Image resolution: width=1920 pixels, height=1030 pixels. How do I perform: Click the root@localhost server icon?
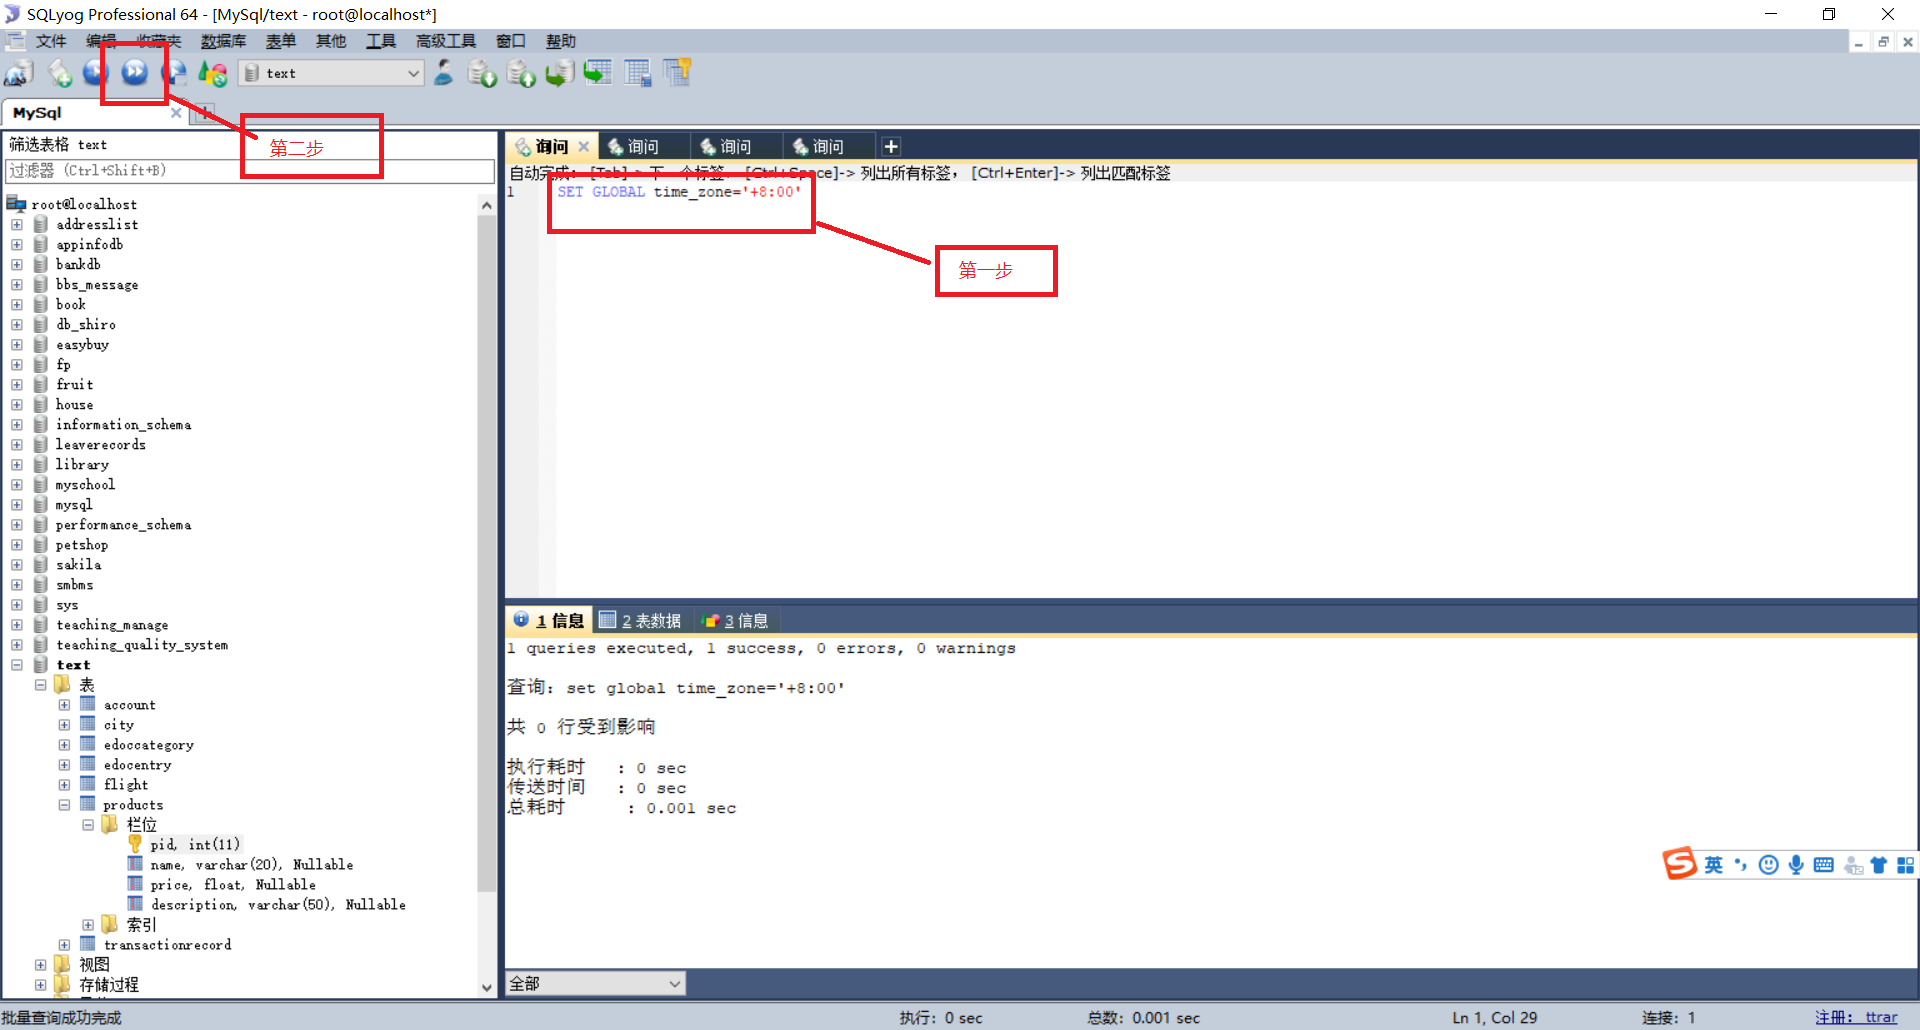click(x=16, y=204)
